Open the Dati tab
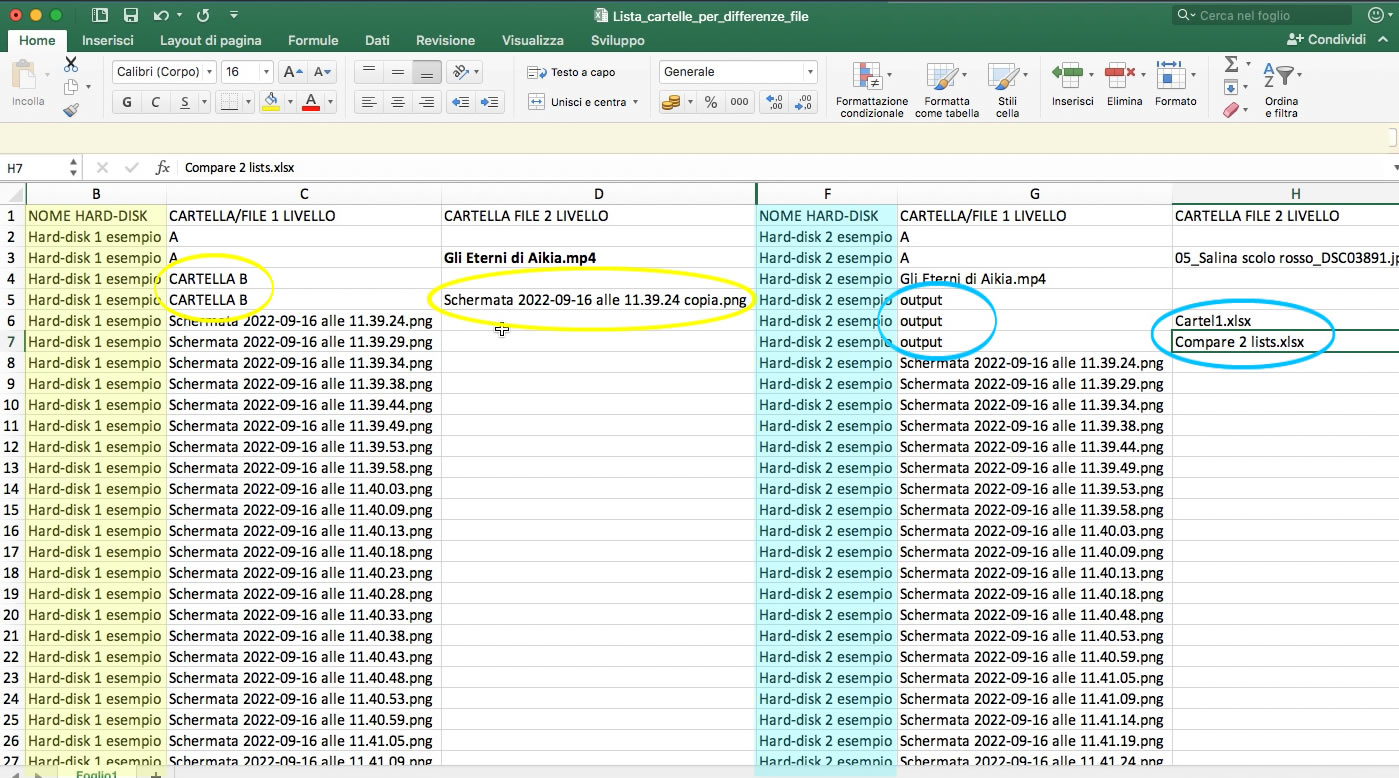The height and width of the screenshot is (778, 1399). (x=377, y=40)
